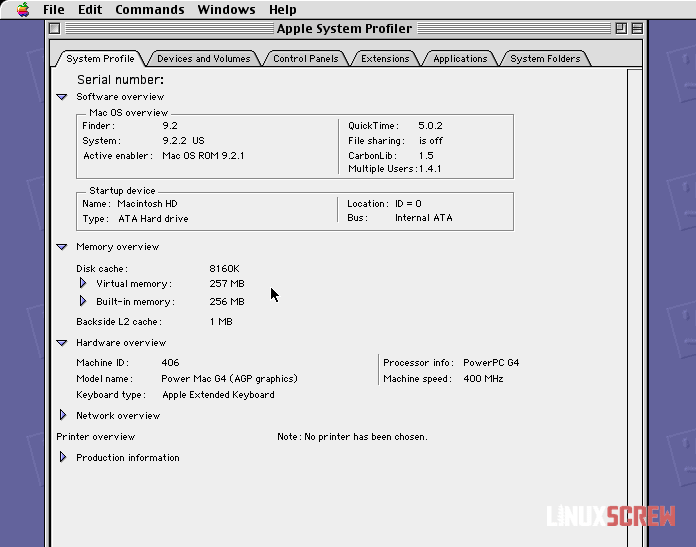Collapse the Memory overview section

pos(62,247)
